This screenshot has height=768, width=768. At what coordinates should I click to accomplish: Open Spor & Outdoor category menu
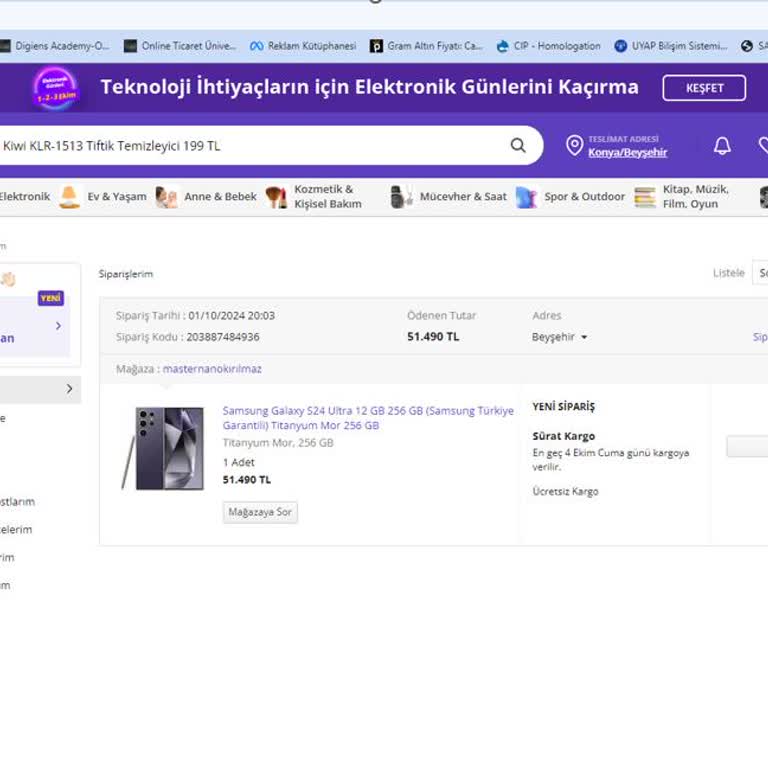pyautogui.click(x=584, y=197)
